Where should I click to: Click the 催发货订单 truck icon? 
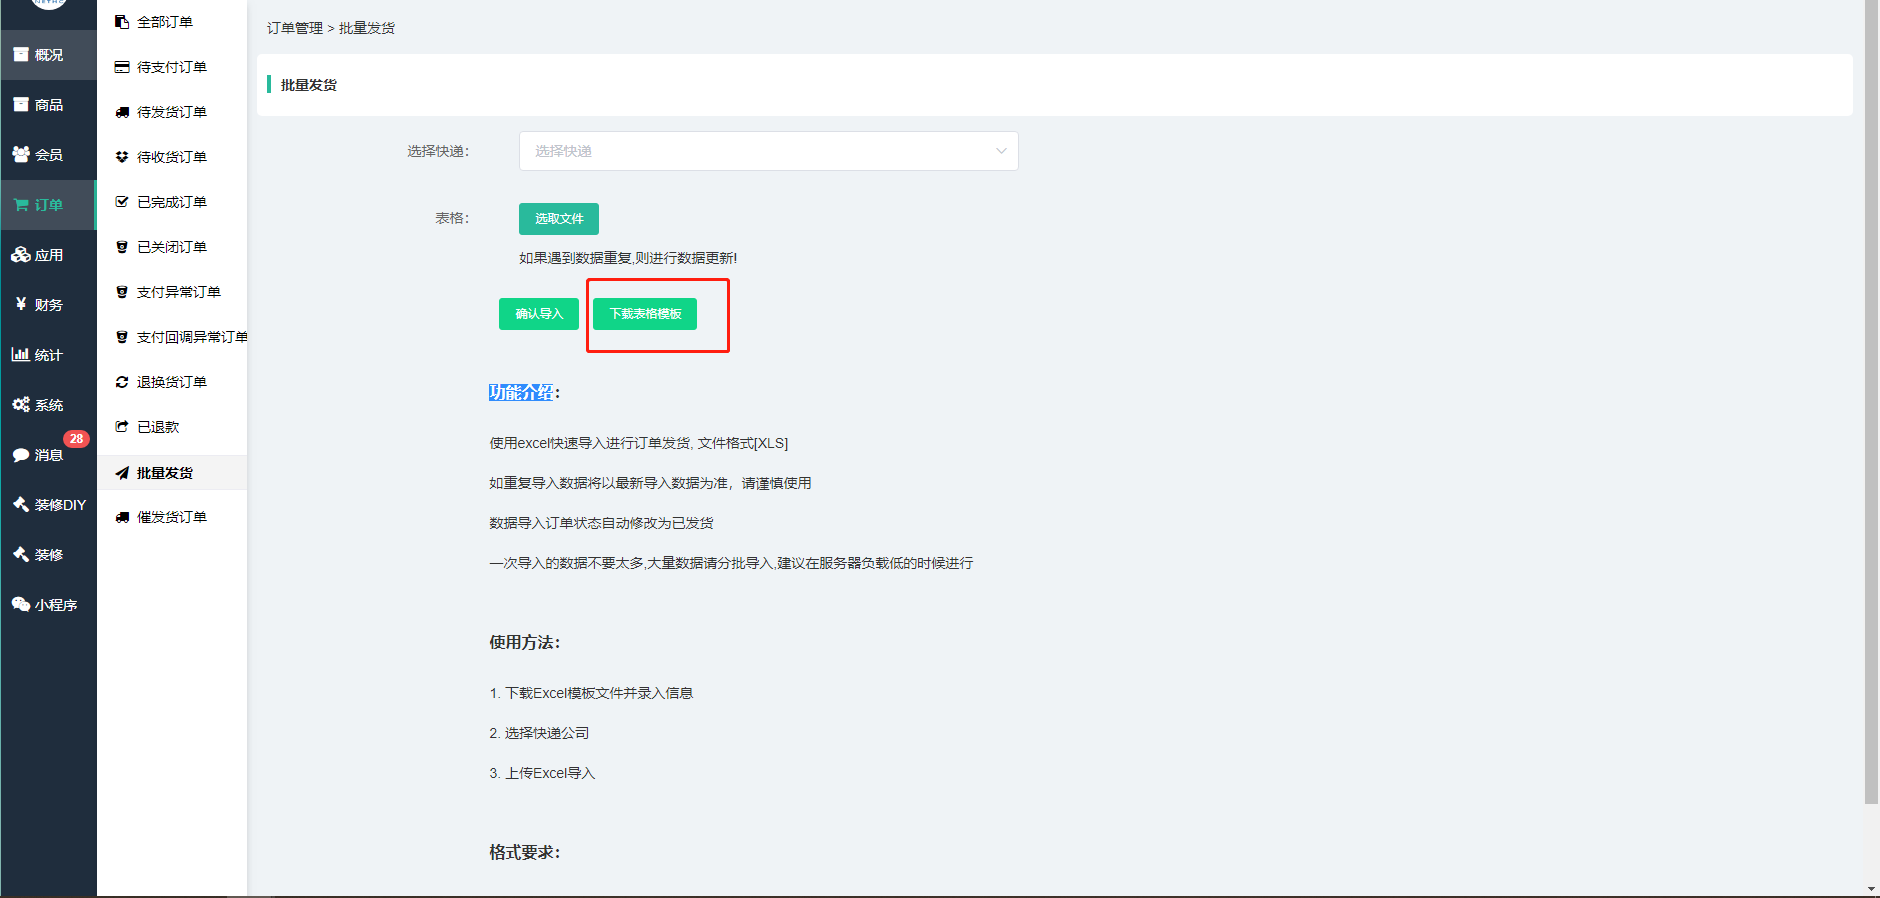pos(122,517)
